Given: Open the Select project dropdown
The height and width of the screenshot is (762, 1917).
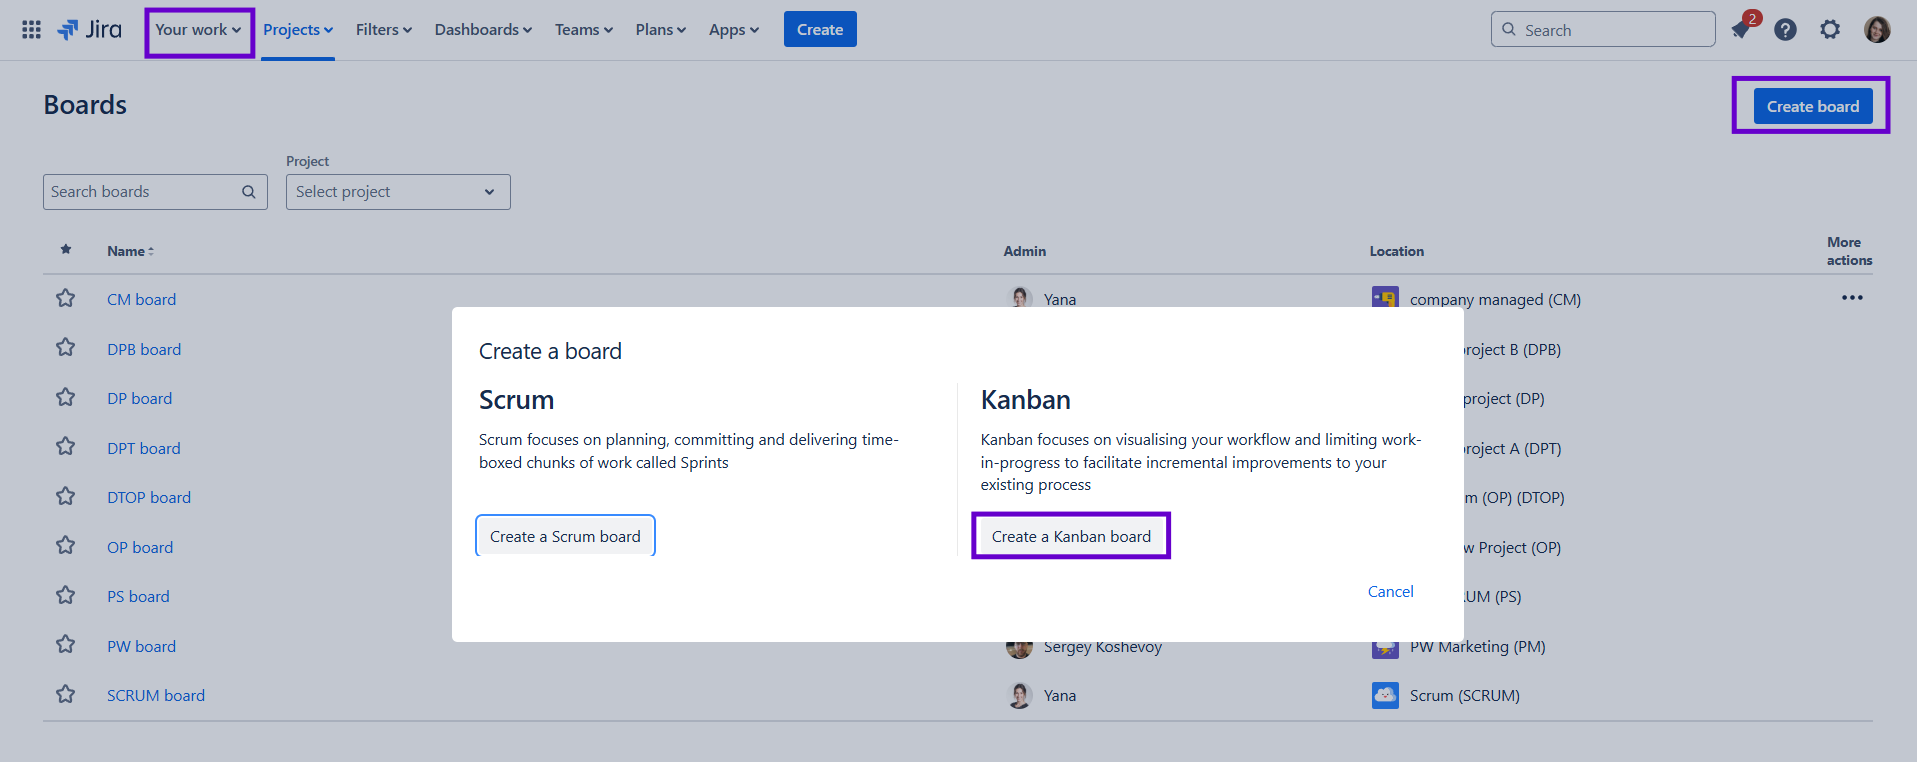Looking at the screenshot, I should pyautogui.click(x=398, y=192).
